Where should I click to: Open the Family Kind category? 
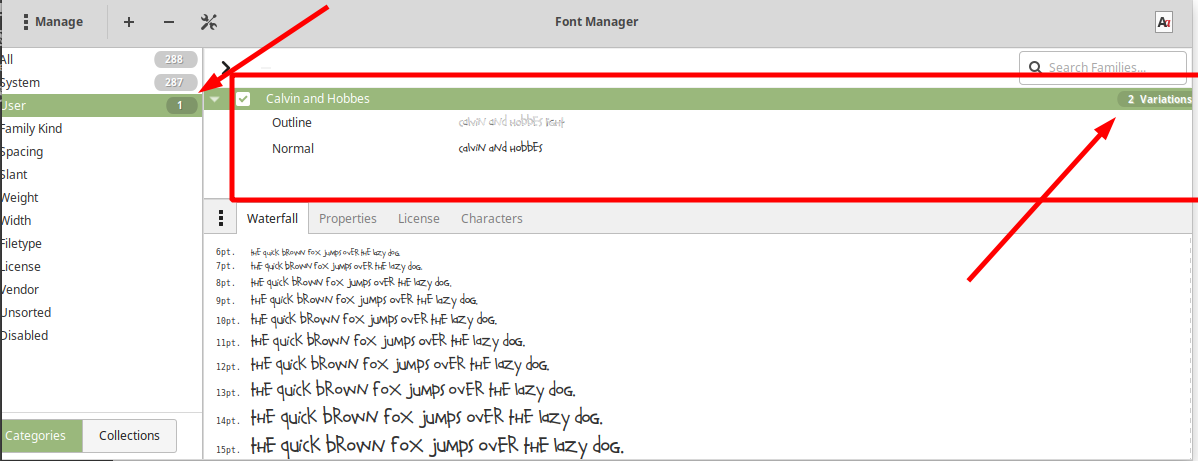point(99,128)
